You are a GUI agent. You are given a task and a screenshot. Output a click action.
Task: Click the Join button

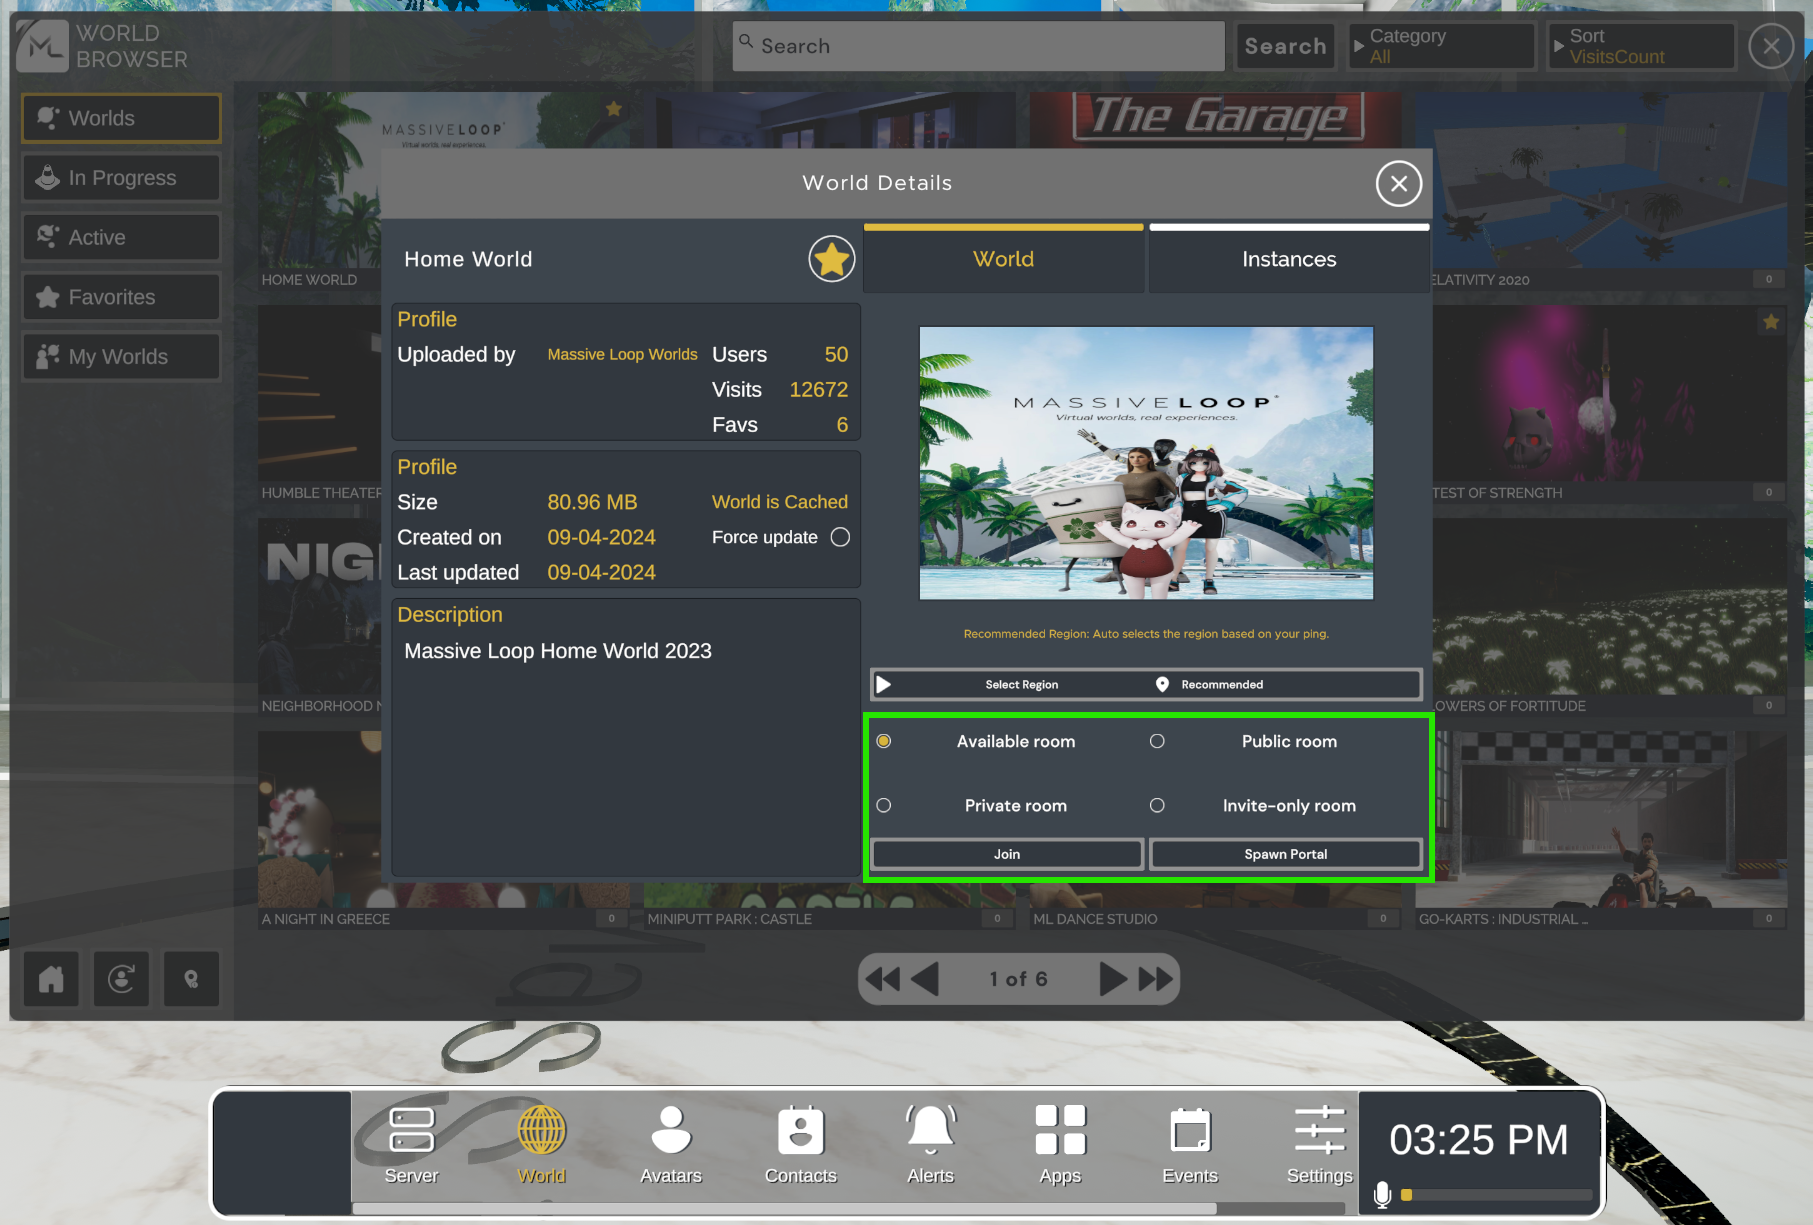(x=1007, y=854)
